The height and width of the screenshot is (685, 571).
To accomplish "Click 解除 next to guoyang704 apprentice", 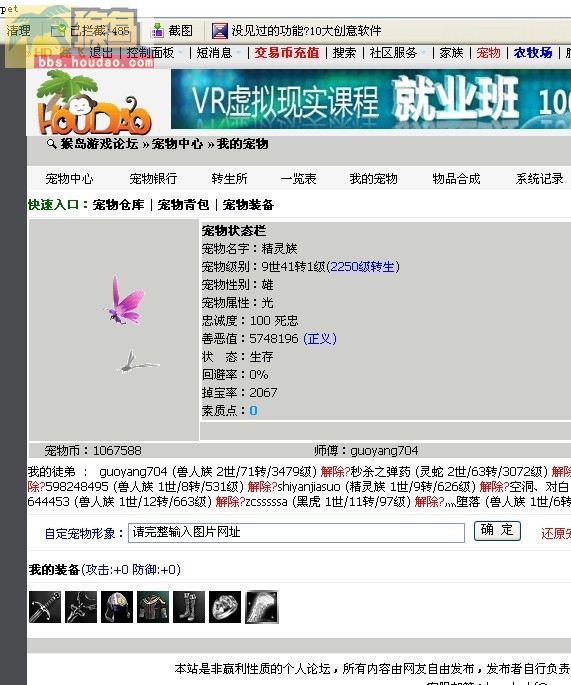I will point(333,472).
